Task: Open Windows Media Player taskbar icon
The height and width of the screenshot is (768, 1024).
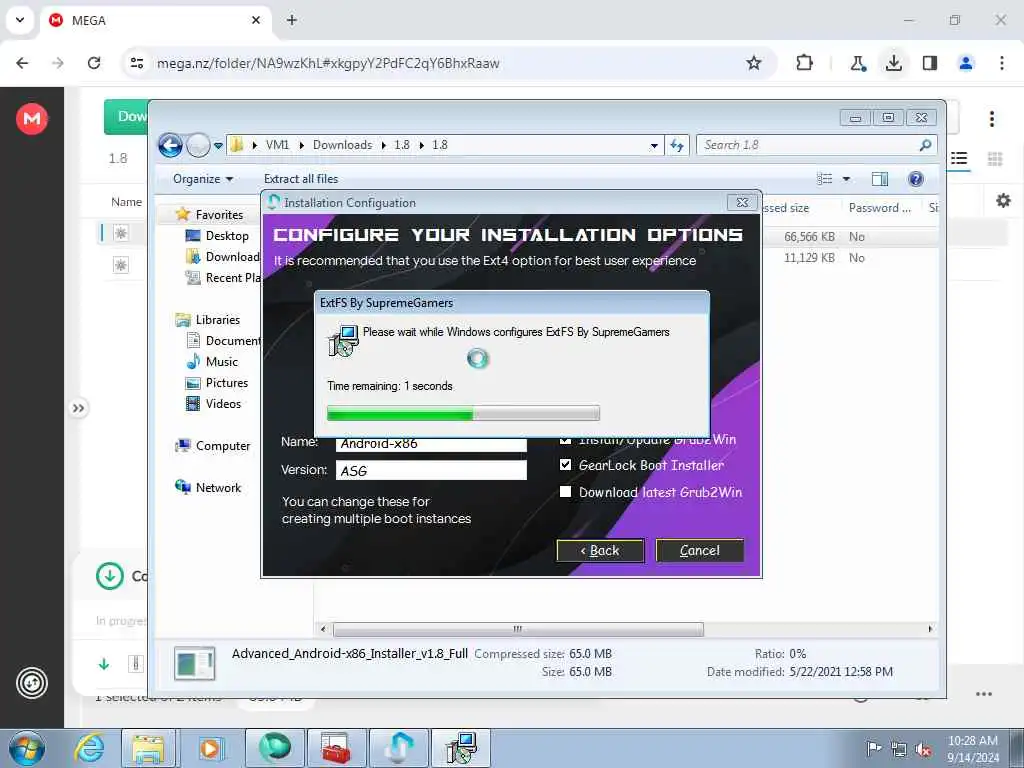Action: point(210,748)
